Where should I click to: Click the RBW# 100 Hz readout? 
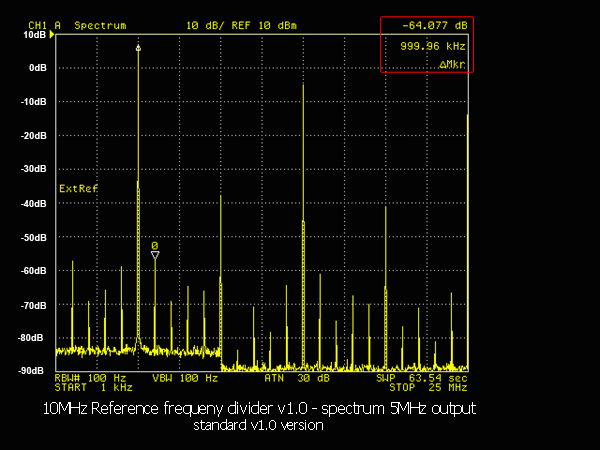pyautogui.click(x=90, y=378)
